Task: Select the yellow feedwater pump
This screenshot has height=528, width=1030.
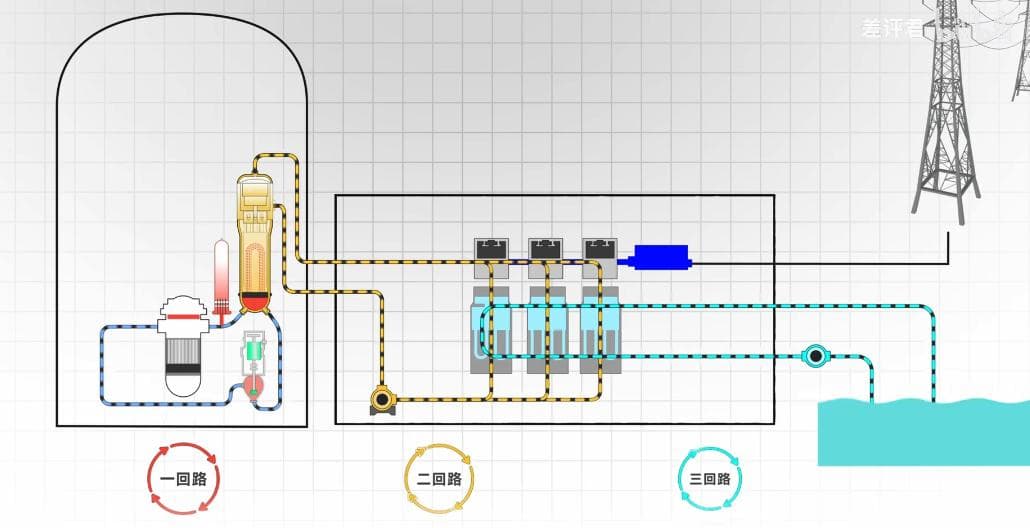Action: 381,400
